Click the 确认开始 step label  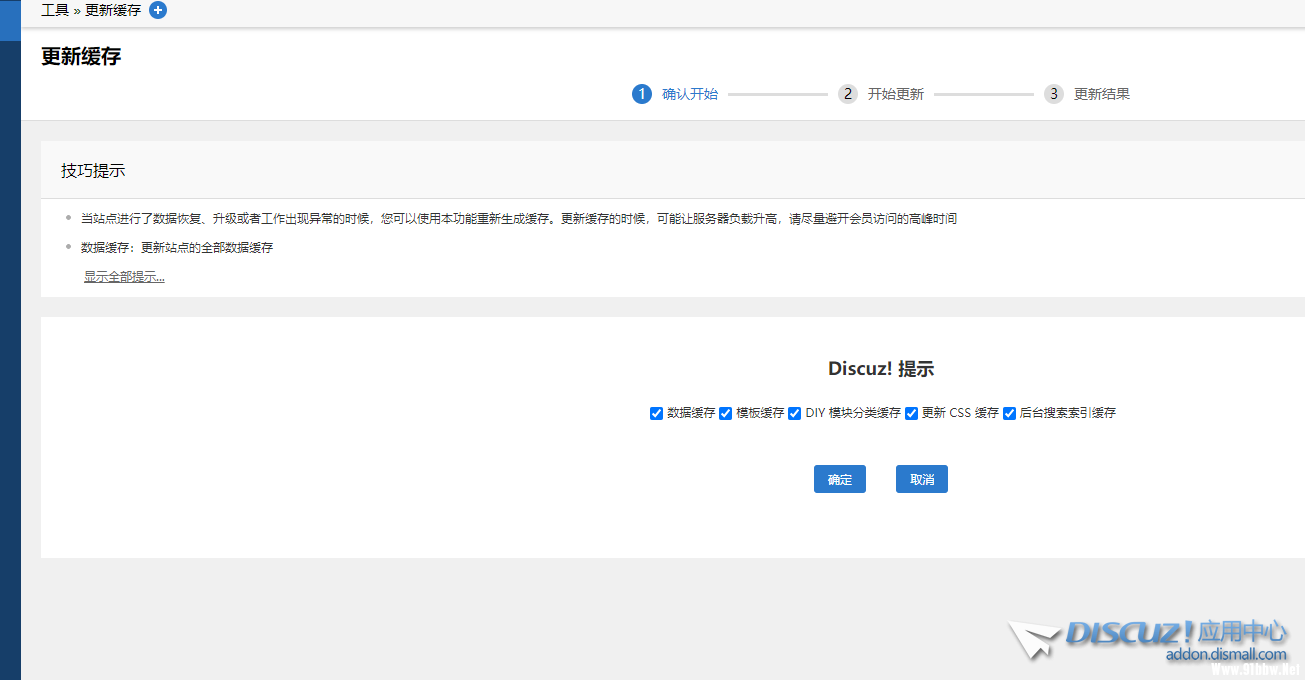(x=690, y=94)
